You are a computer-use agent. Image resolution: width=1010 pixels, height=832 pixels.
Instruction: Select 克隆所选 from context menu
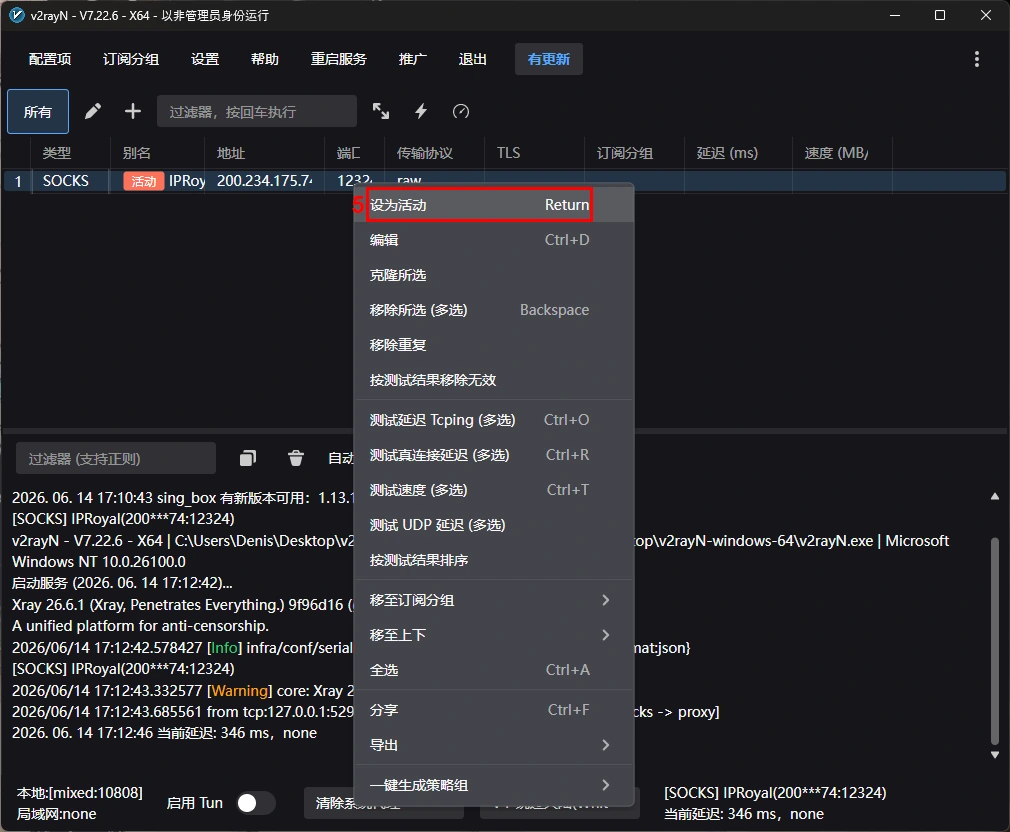(x=493, y=275)
